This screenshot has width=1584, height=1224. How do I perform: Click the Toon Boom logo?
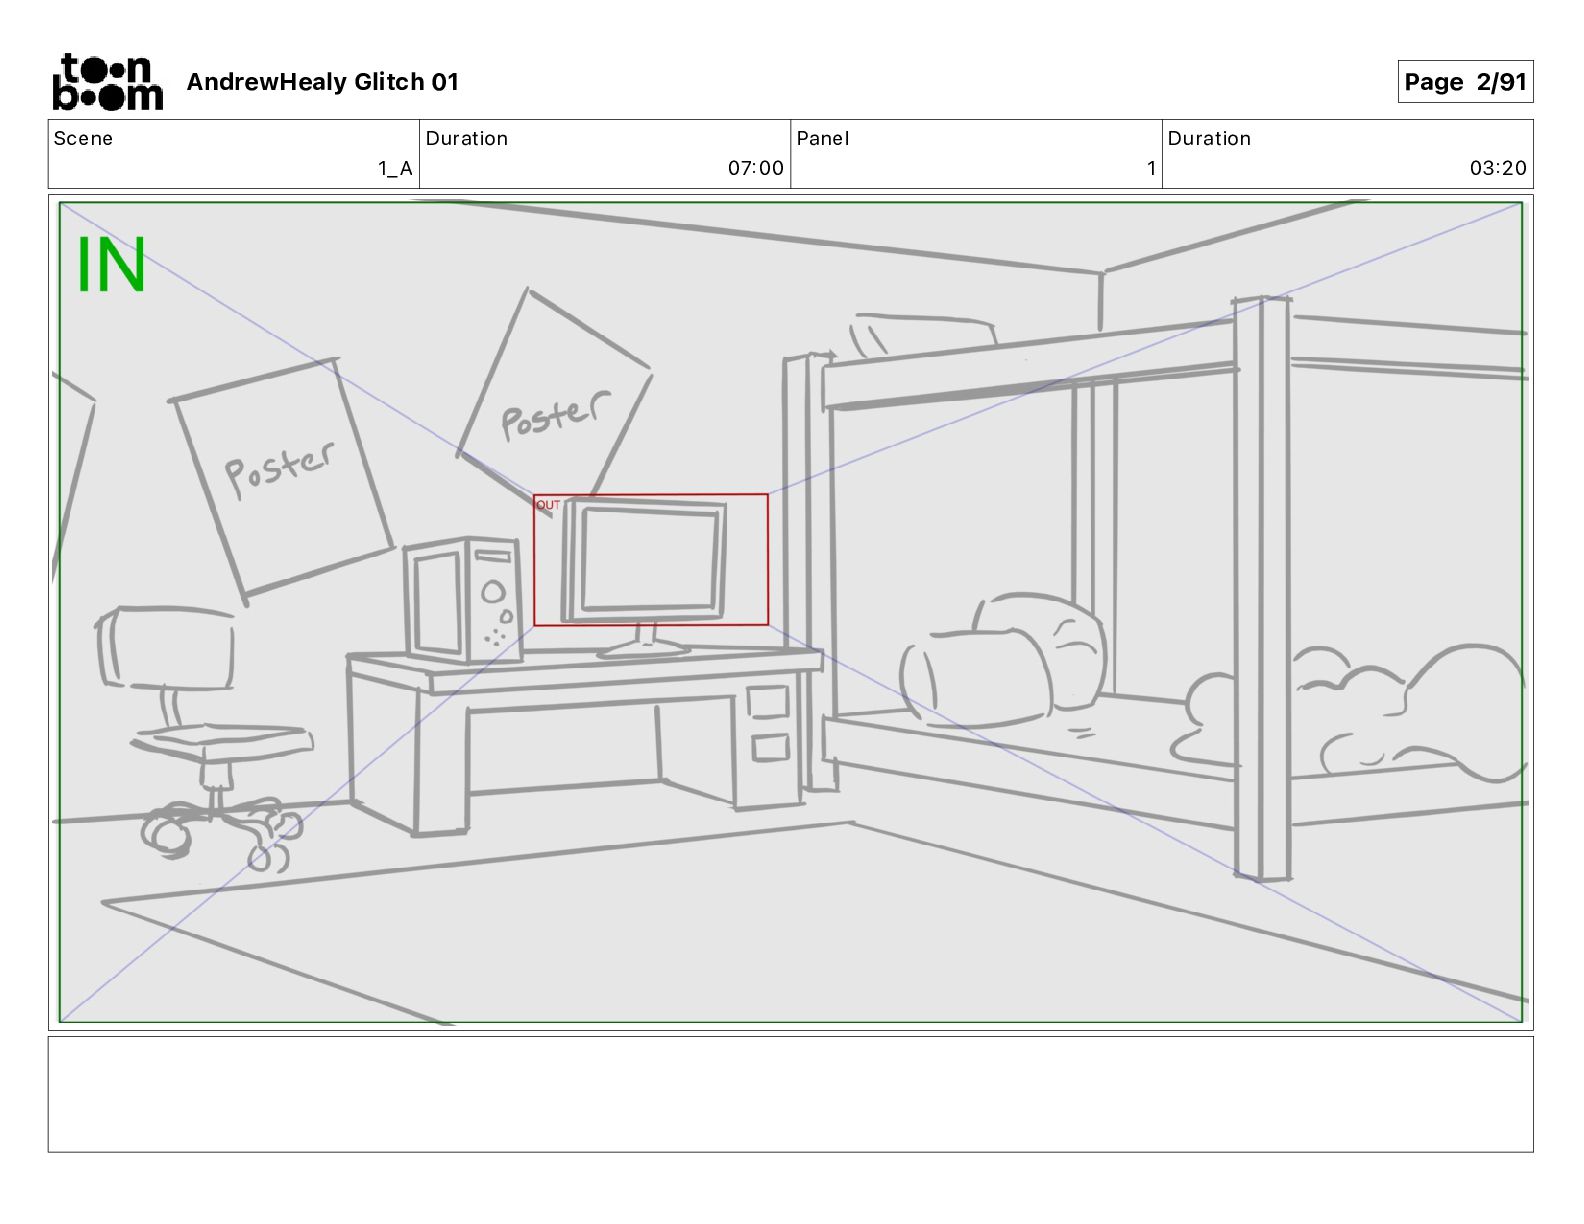click(x=107, y=81)
